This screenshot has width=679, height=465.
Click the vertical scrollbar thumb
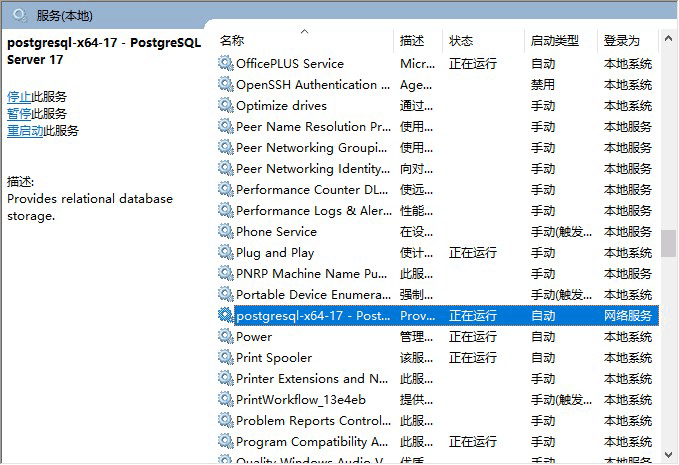pyautogui.click(x=668, y=243)
